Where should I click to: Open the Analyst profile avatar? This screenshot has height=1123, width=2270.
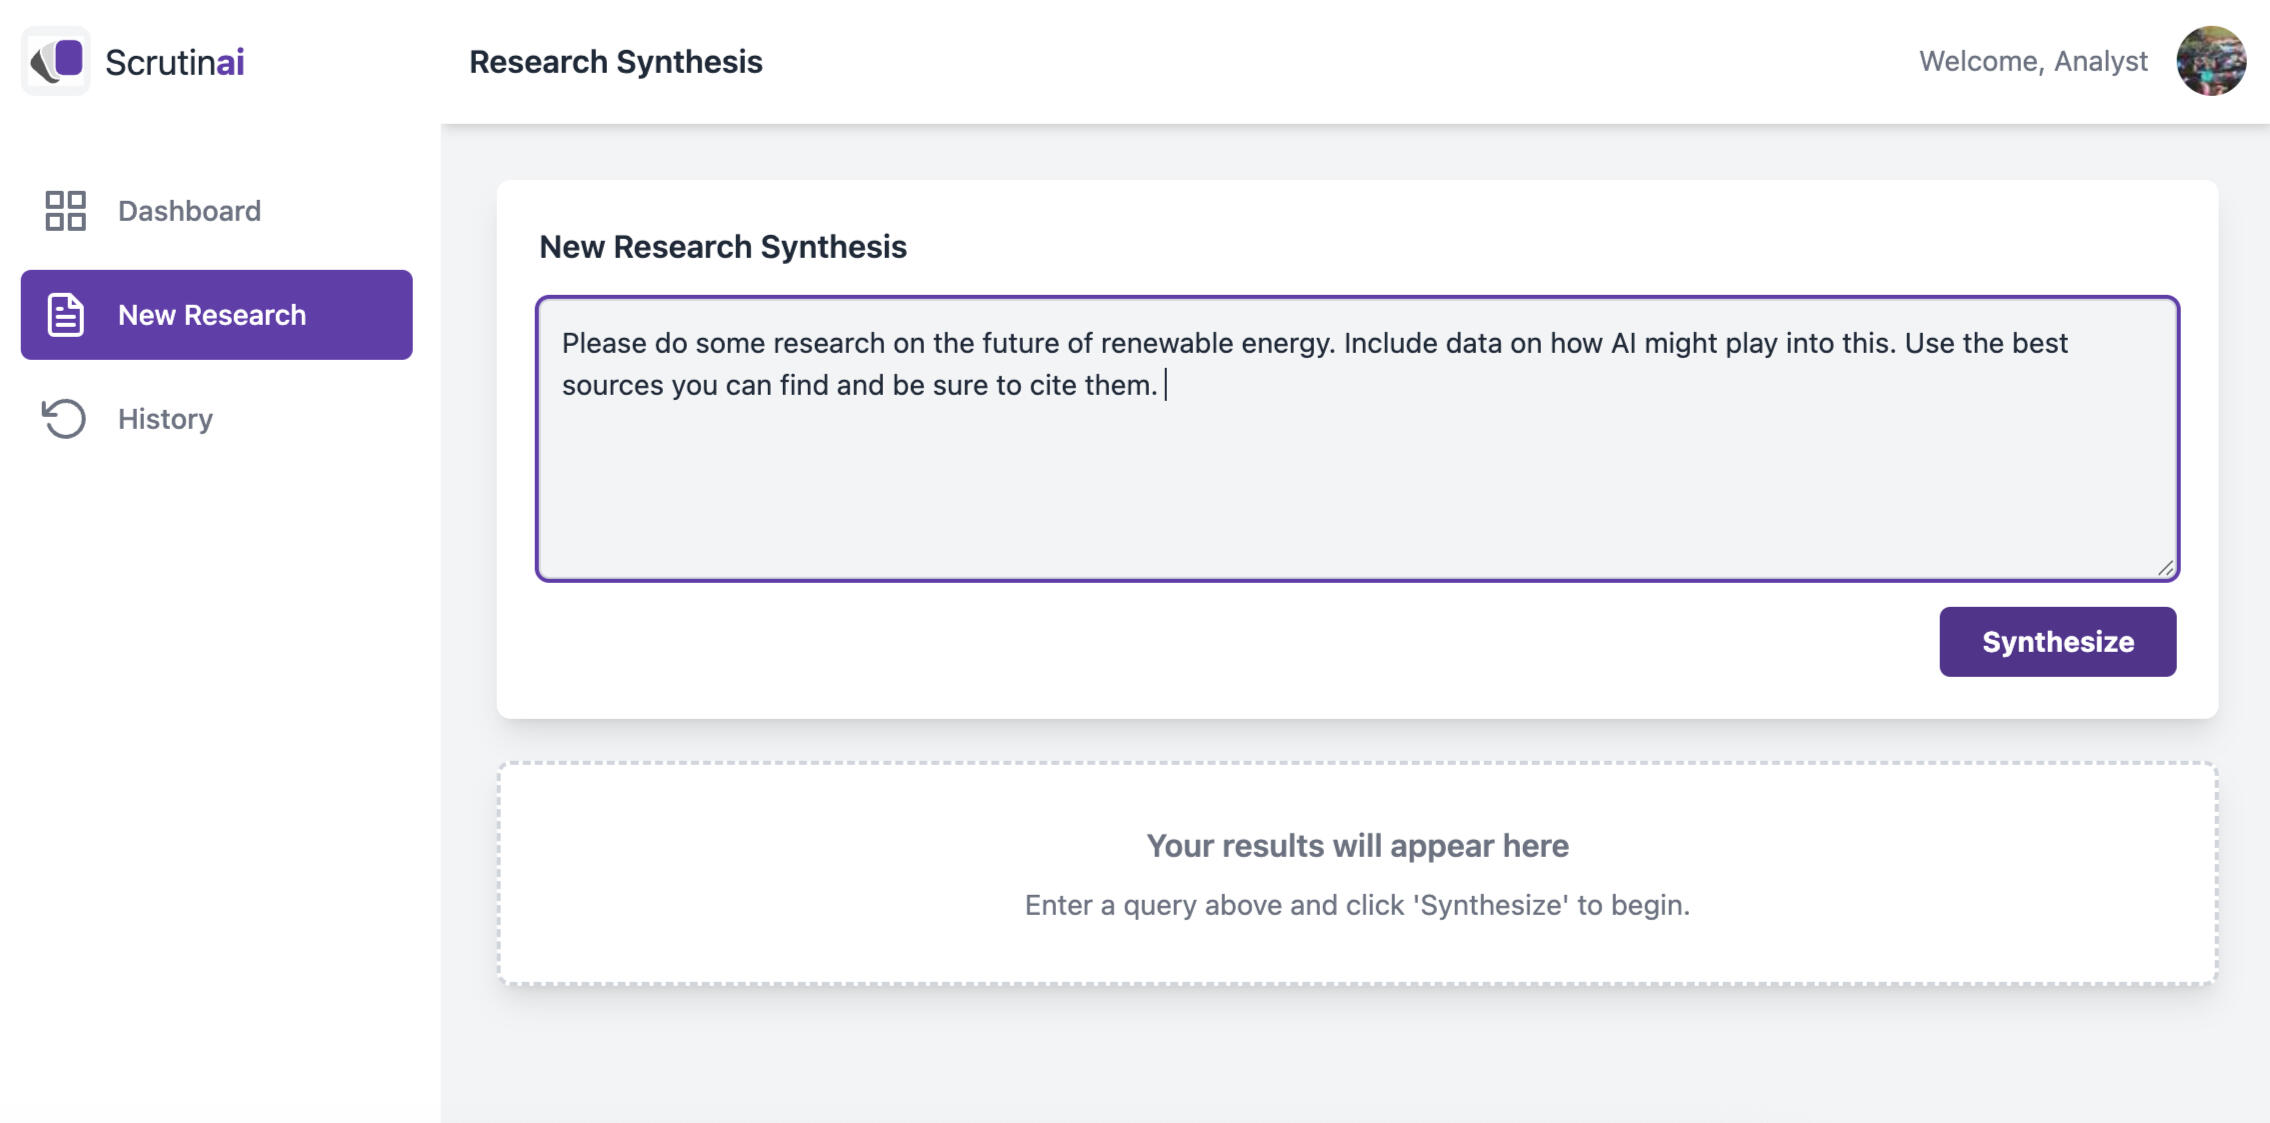tap(2211, 61)
